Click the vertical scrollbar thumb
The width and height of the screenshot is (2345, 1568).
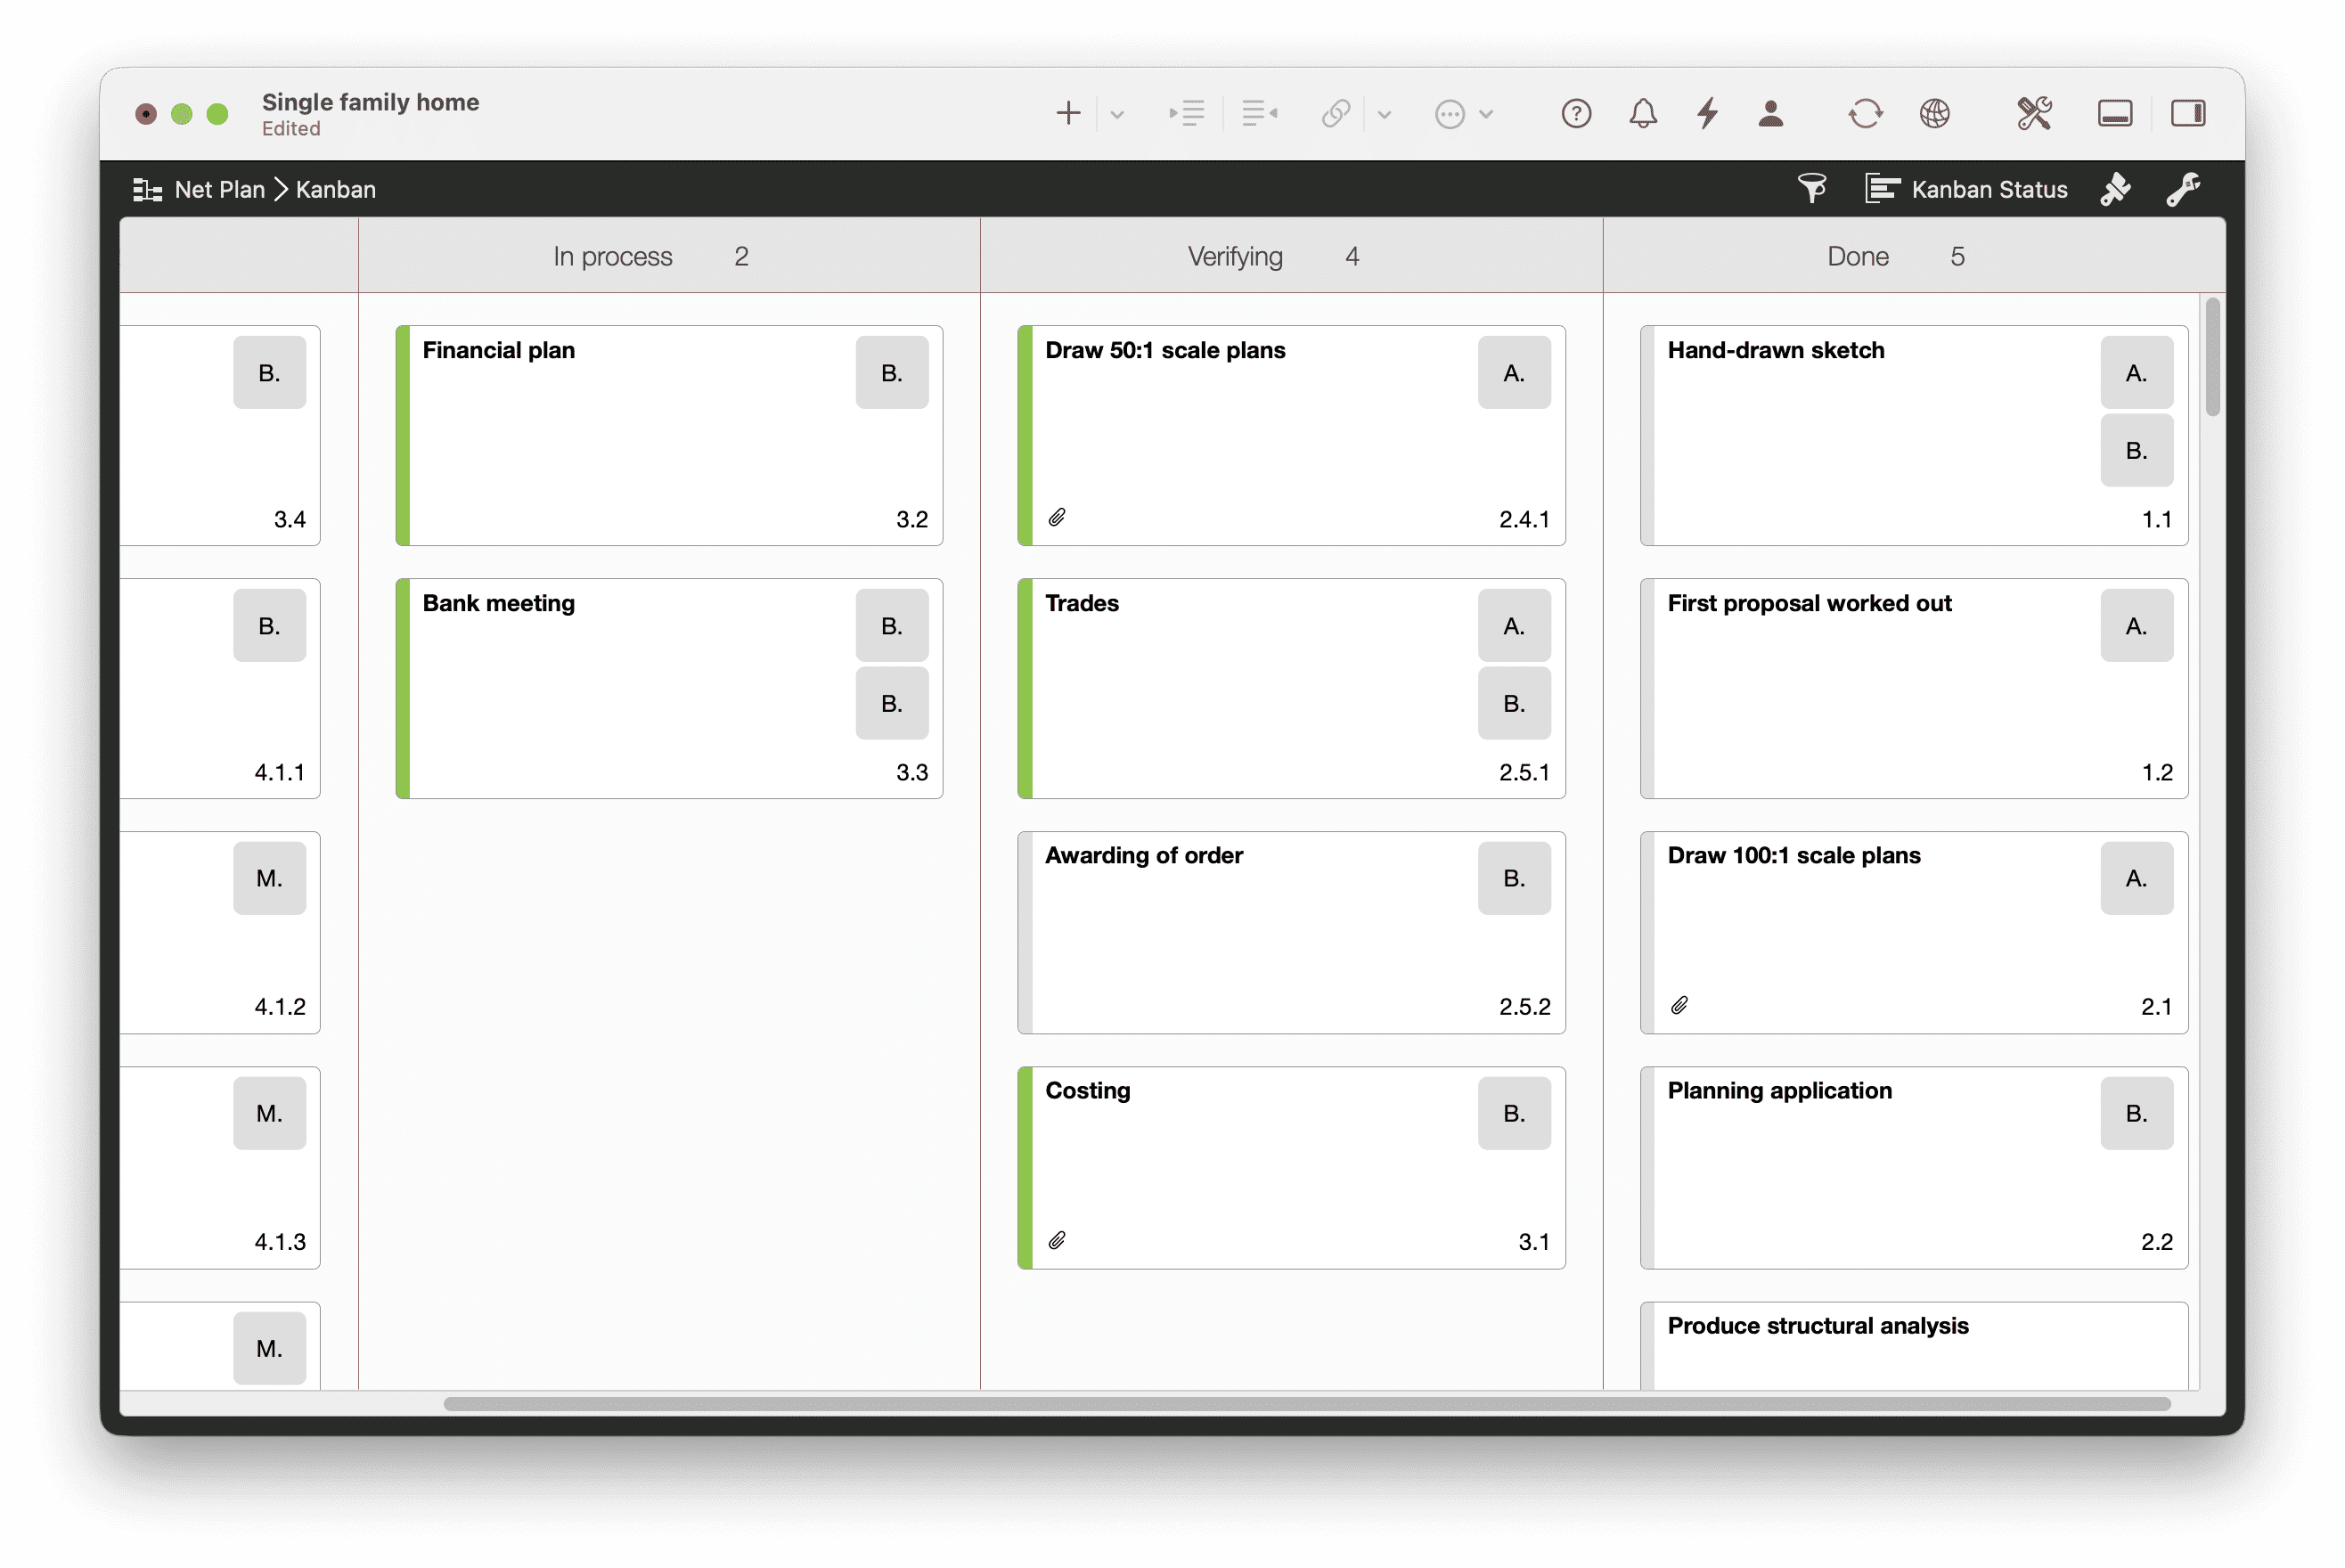point(2212,356)
